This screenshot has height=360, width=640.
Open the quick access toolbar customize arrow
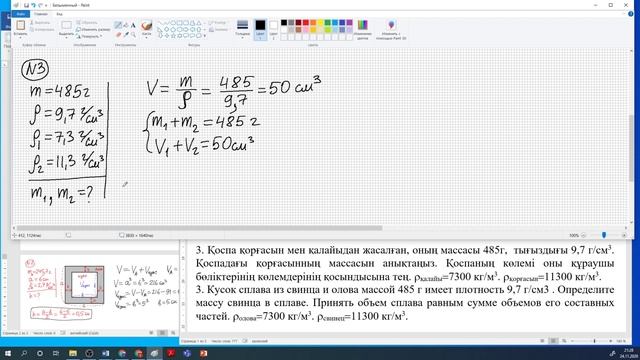point(46,5)
